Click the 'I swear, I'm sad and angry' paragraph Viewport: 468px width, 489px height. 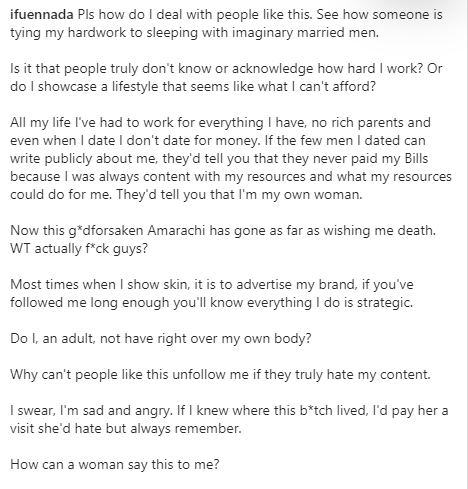coord(229,419)
